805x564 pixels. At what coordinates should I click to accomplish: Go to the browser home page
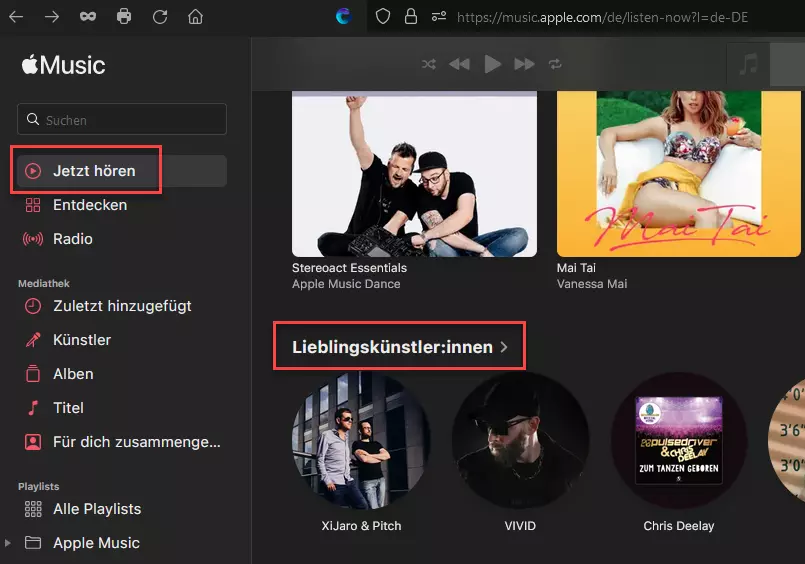(195, 17)
